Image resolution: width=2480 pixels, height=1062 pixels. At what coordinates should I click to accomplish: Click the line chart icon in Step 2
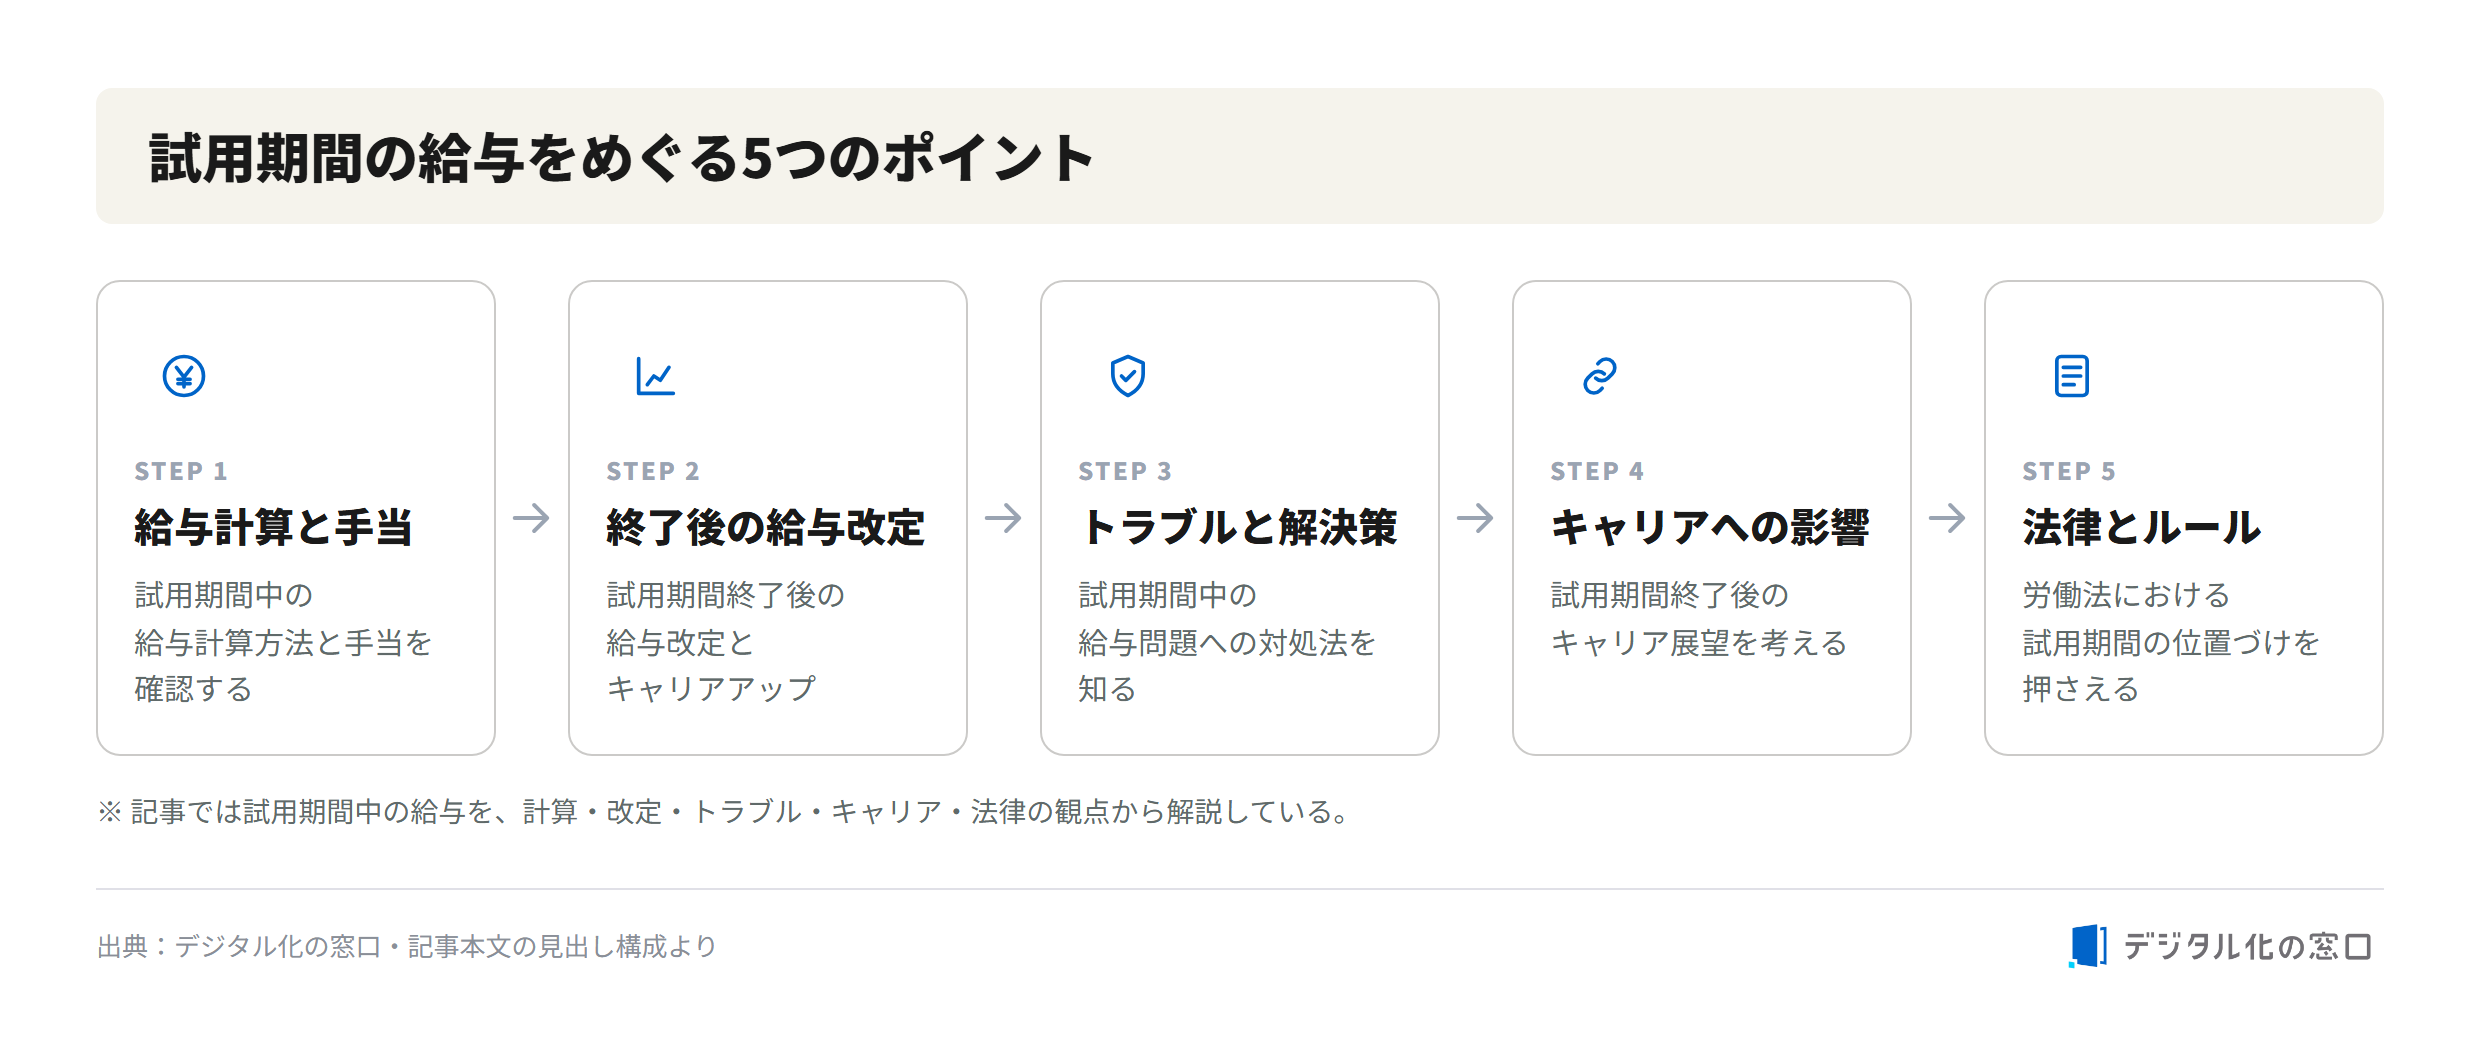[656, 376]
